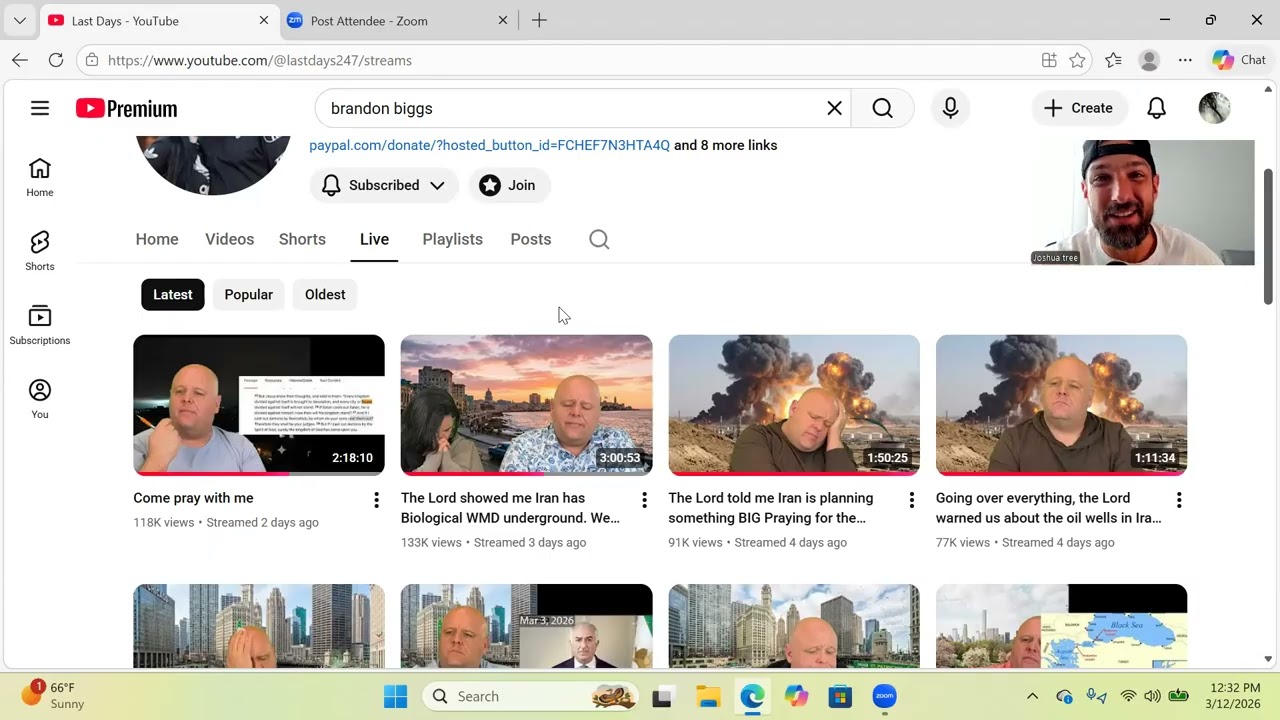Open Edge settings and more menu
1280x720 pixels.
1185,60
